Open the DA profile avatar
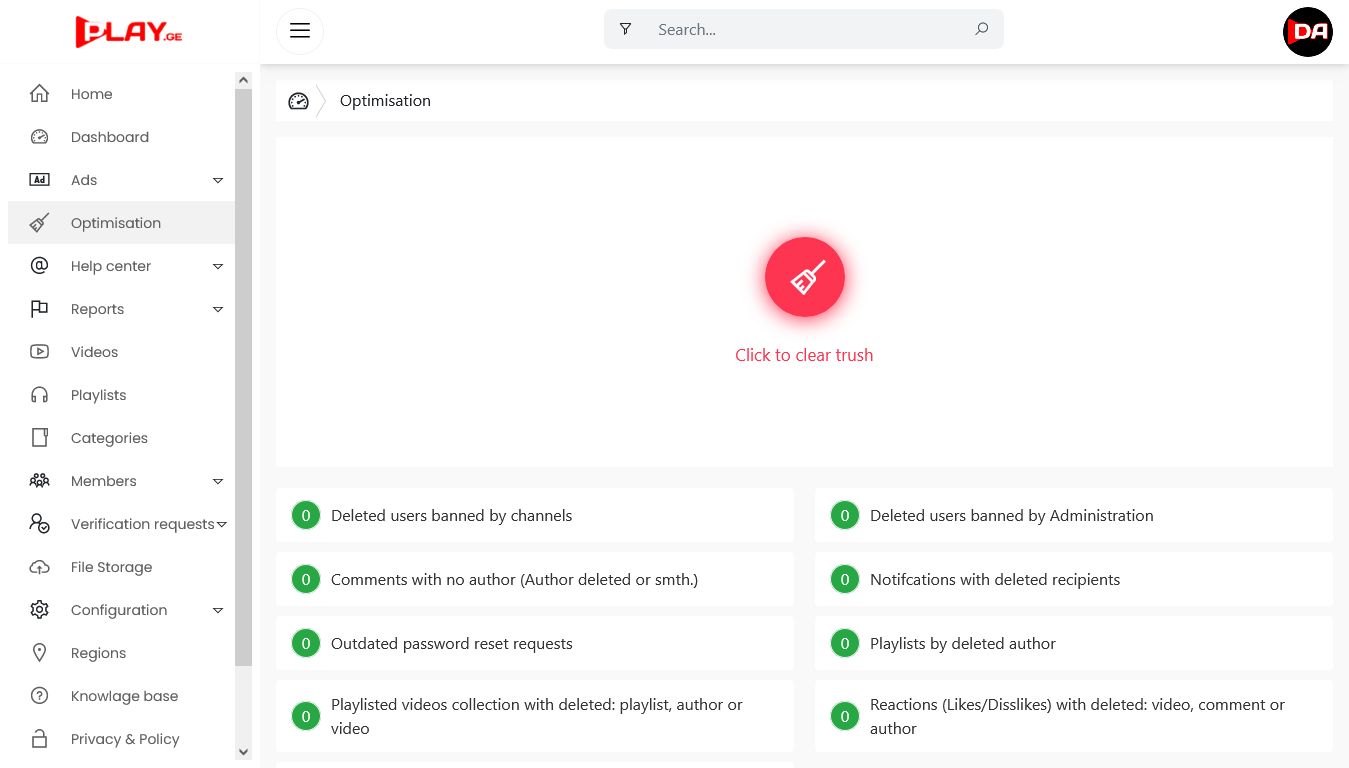The width and height of the screenshot is (1349, 768). coord(1307,31)
